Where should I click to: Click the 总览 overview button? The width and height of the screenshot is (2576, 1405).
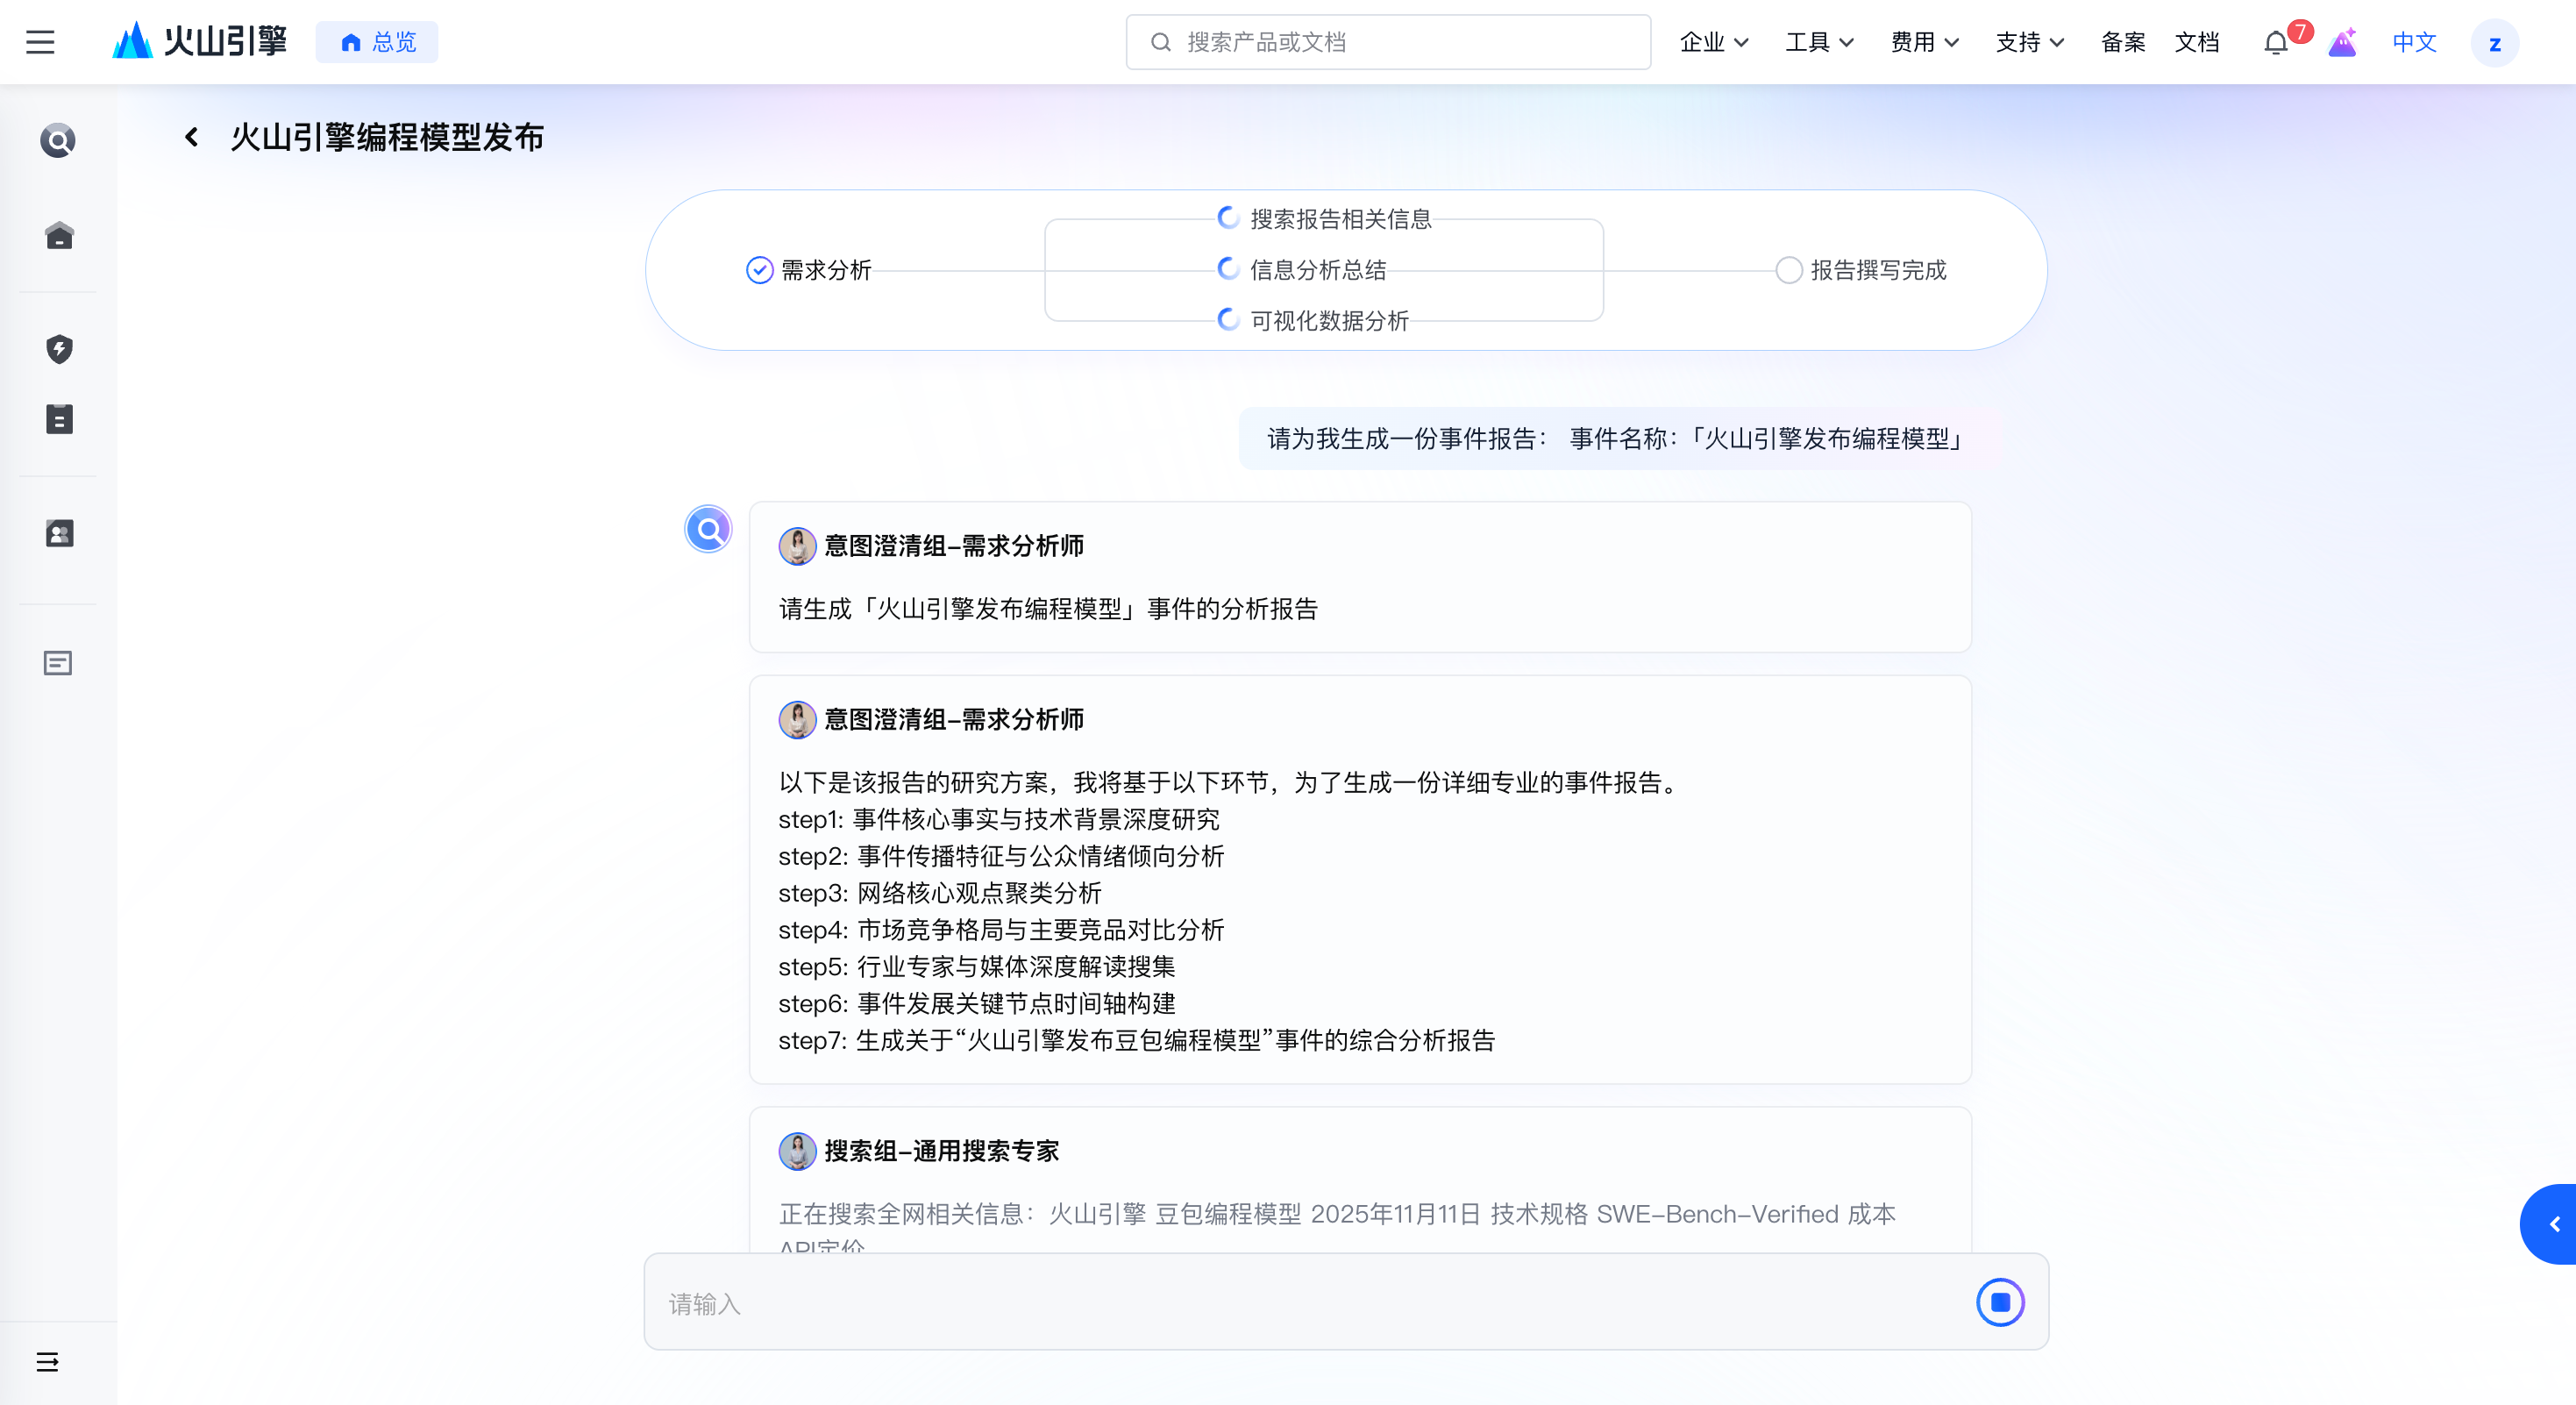[x=377, y=42]
